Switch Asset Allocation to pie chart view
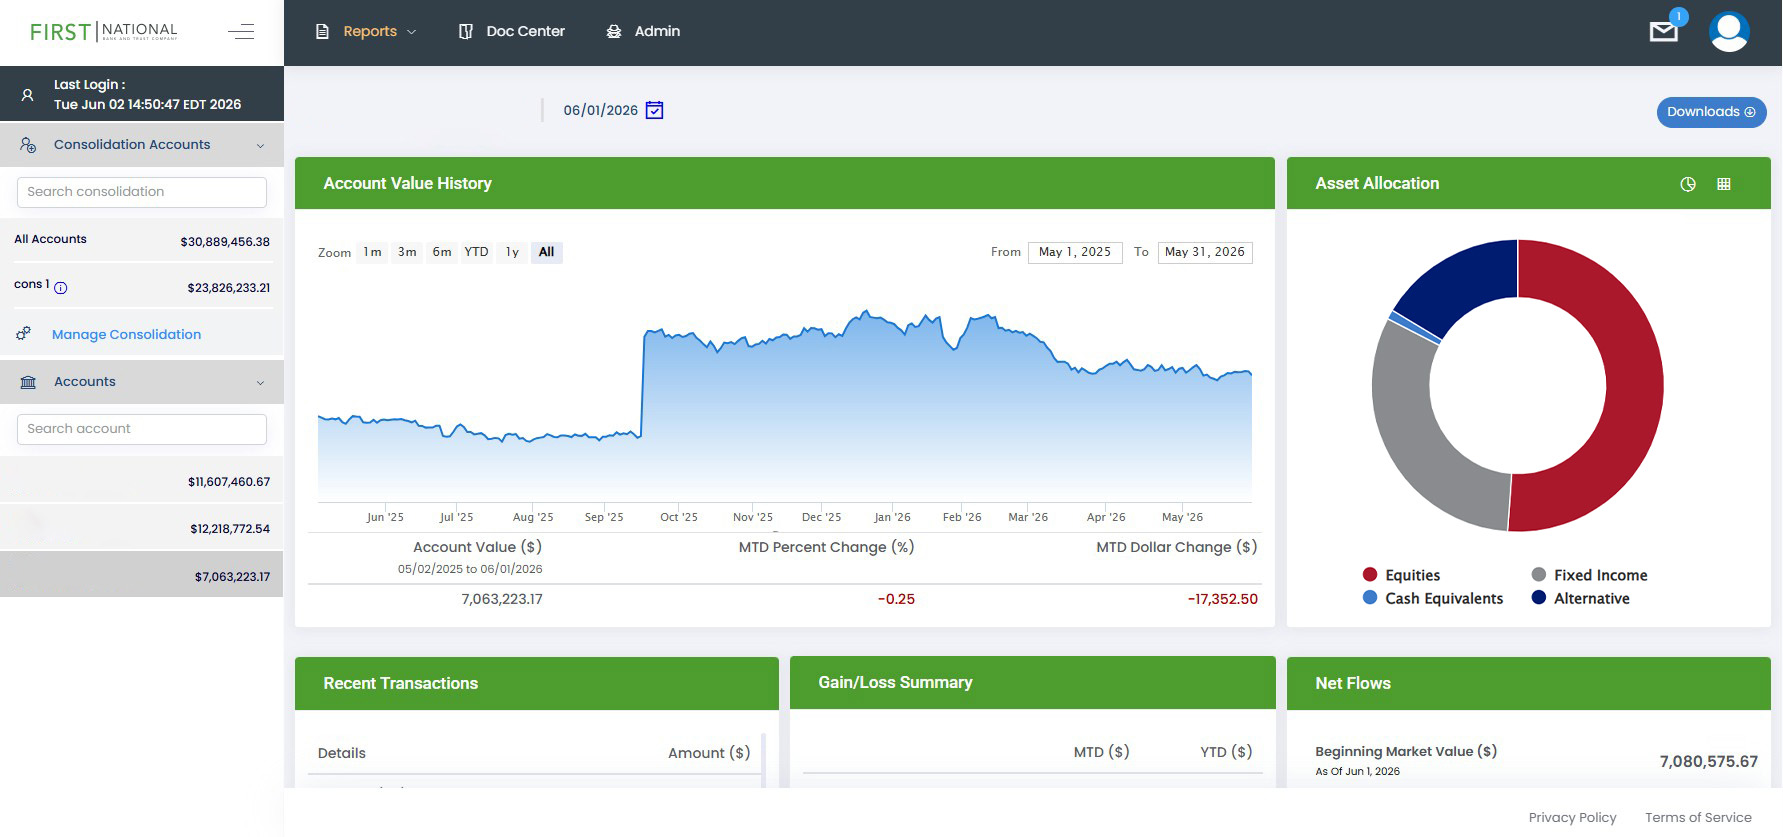The height and width of the screenshot is (837, 1783). pos(1688,184)
